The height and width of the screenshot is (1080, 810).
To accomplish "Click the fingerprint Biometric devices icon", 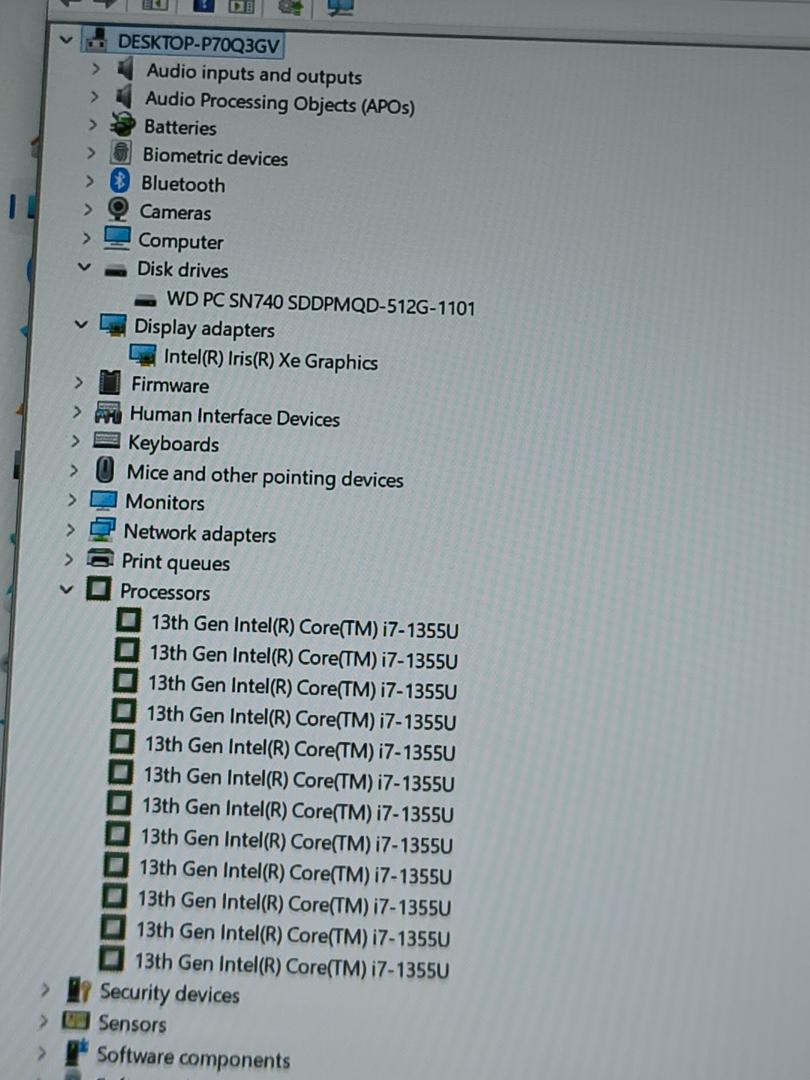I will pos(121,153).
